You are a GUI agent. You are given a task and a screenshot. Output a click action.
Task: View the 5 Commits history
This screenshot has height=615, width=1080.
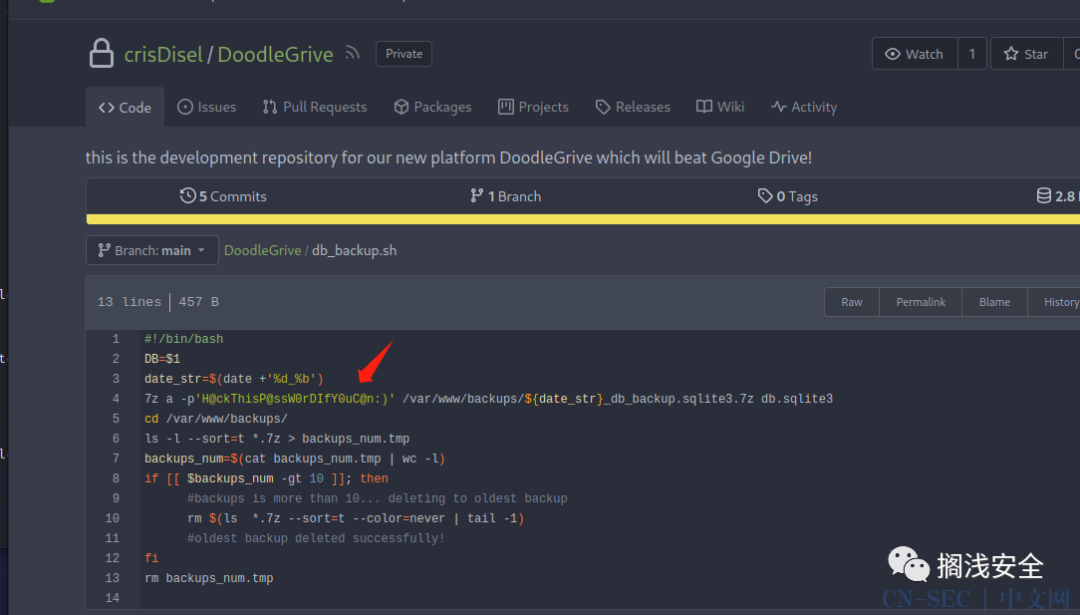tap(223, 196)
